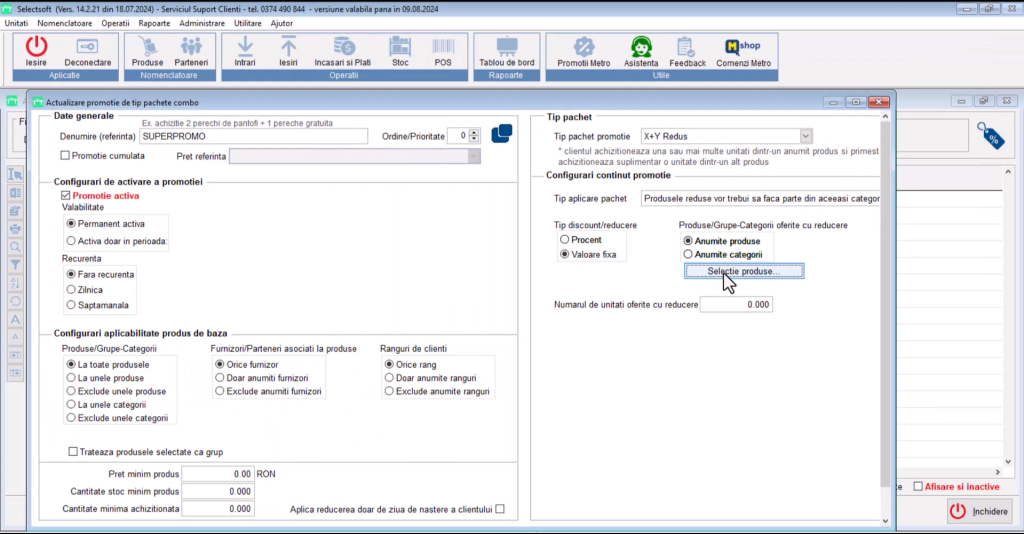Open the Rapoarte menu
The width and height of the screenshot is (1024, 534).
(x=154, y=23)
